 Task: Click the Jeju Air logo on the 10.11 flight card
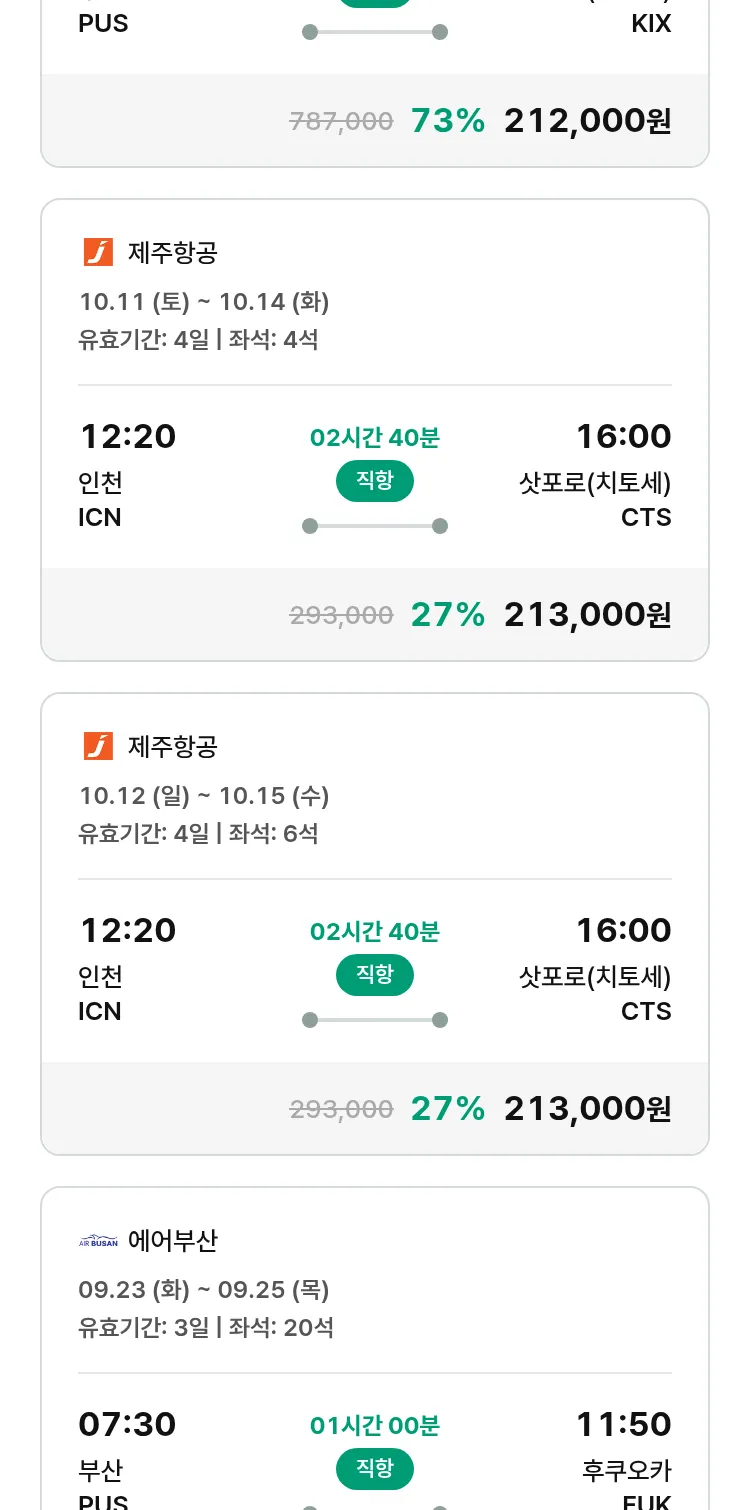98,252
